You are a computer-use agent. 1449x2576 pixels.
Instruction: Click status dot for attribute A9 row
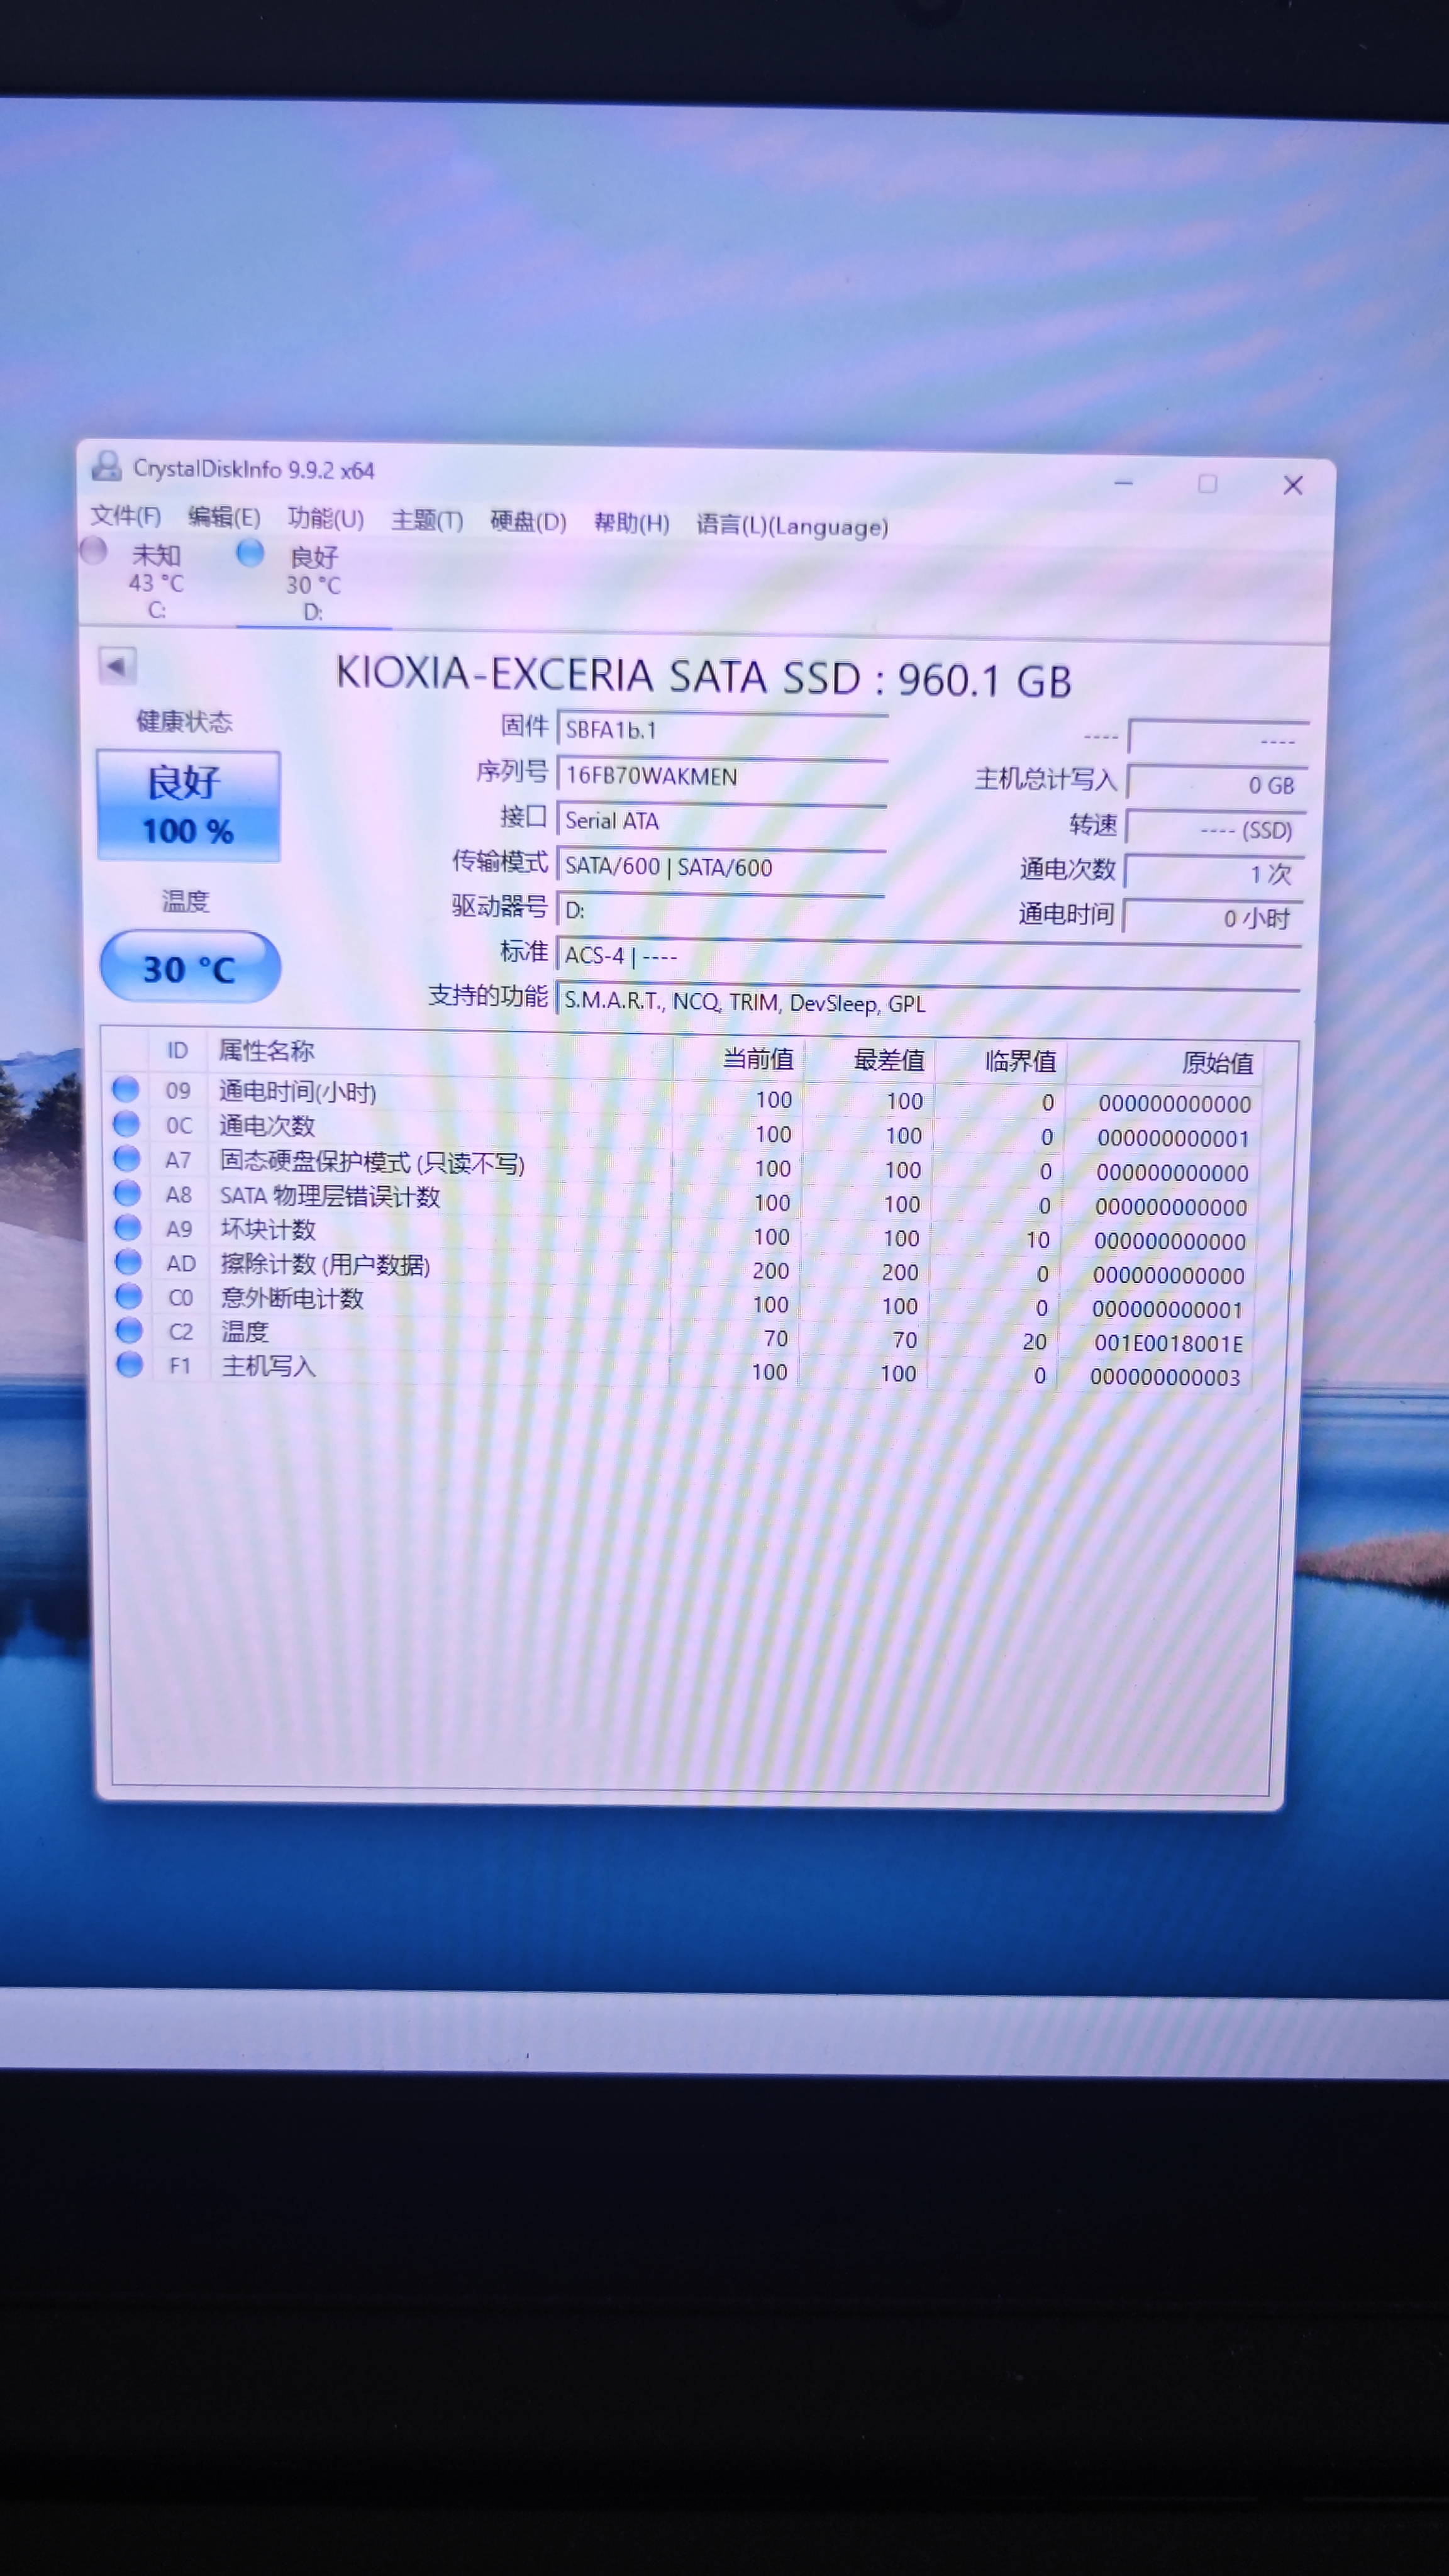[128, 1227]
